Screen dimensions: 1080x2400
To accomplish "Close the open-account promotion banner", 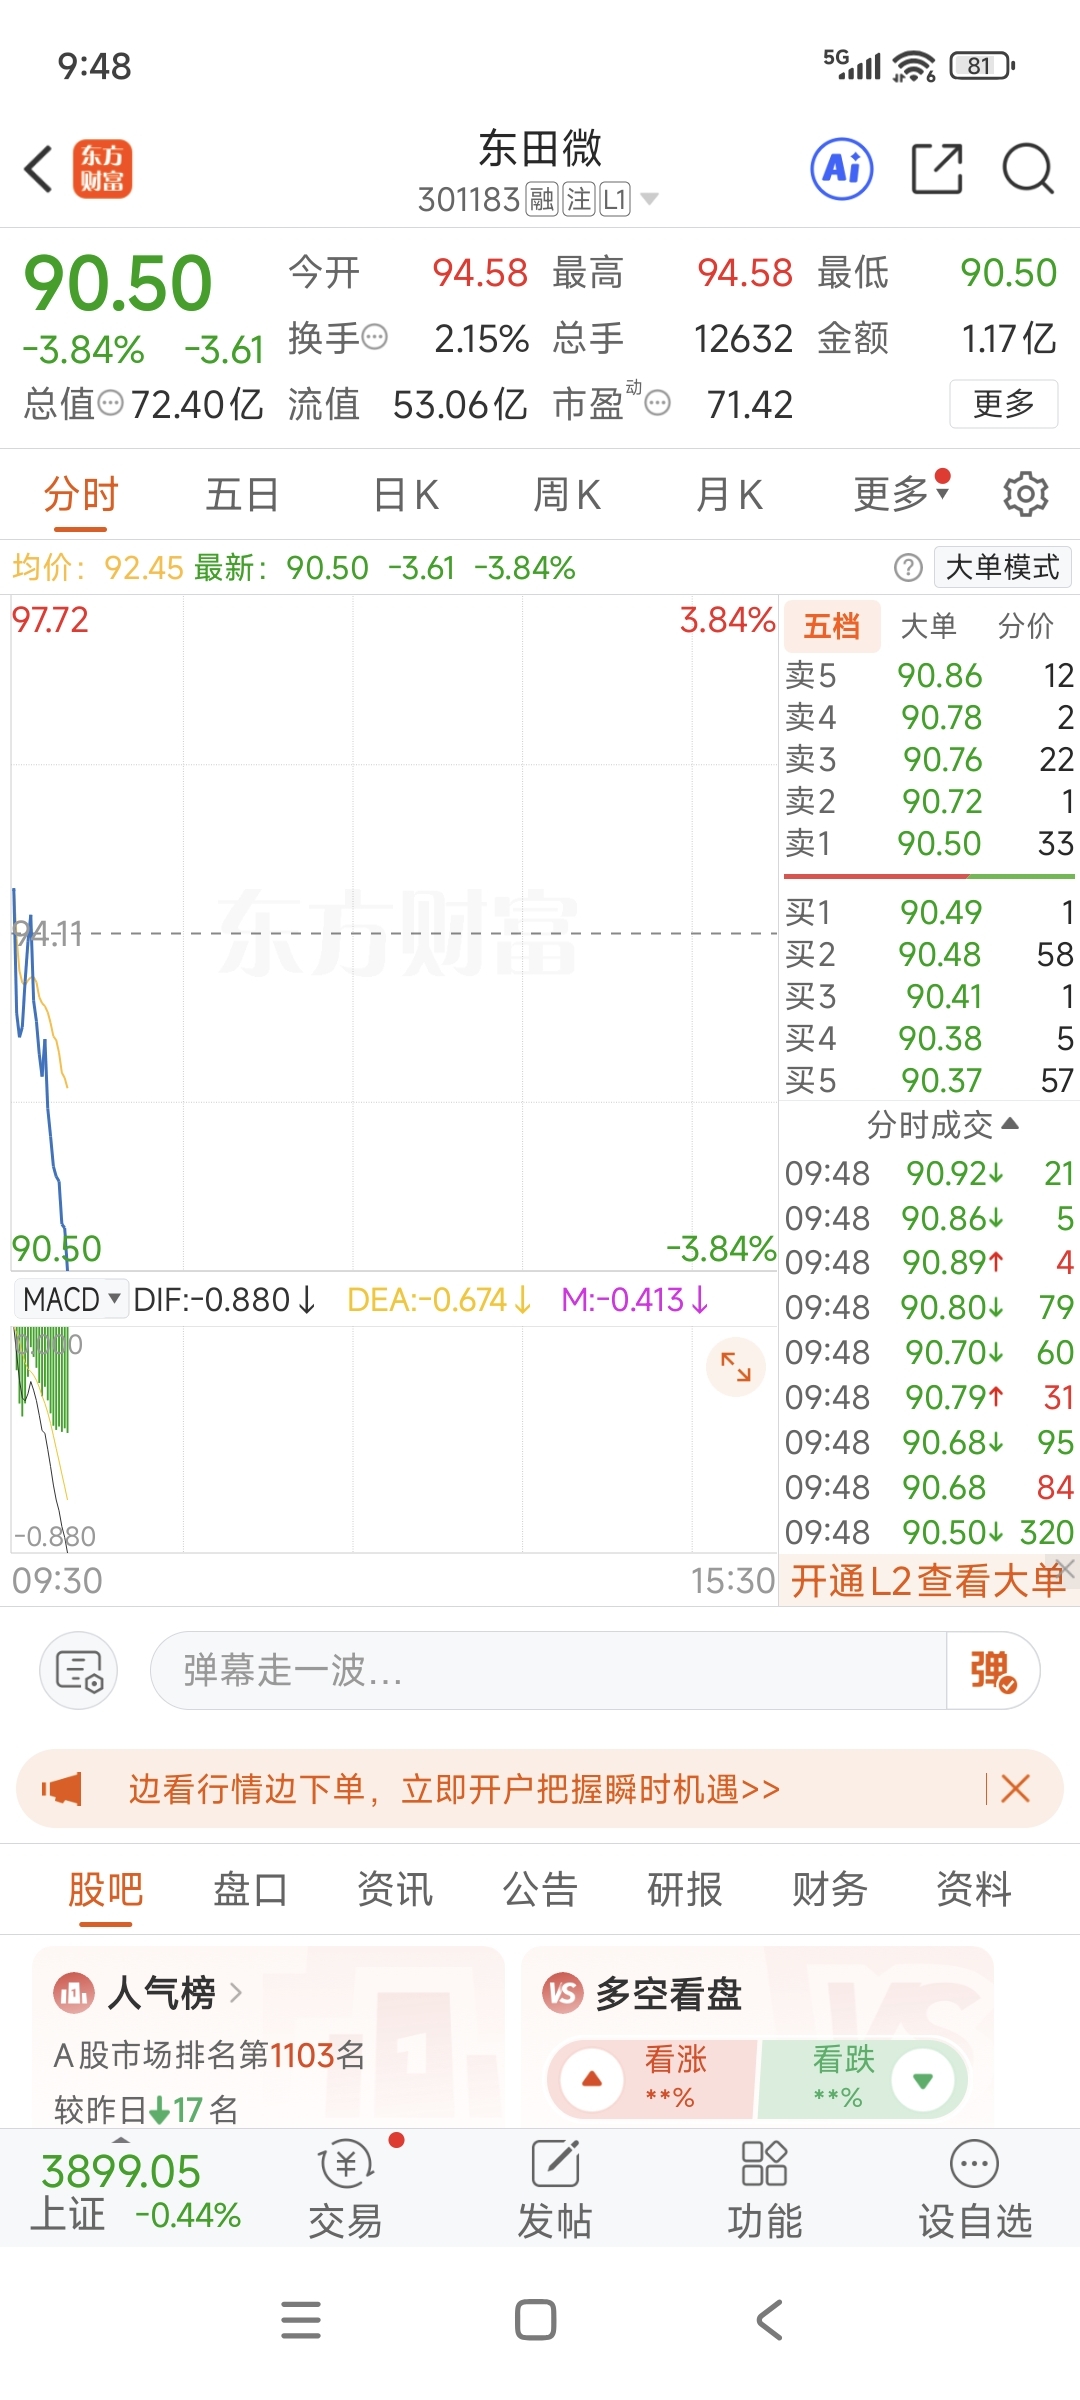I will (x=1015, y=1788).
